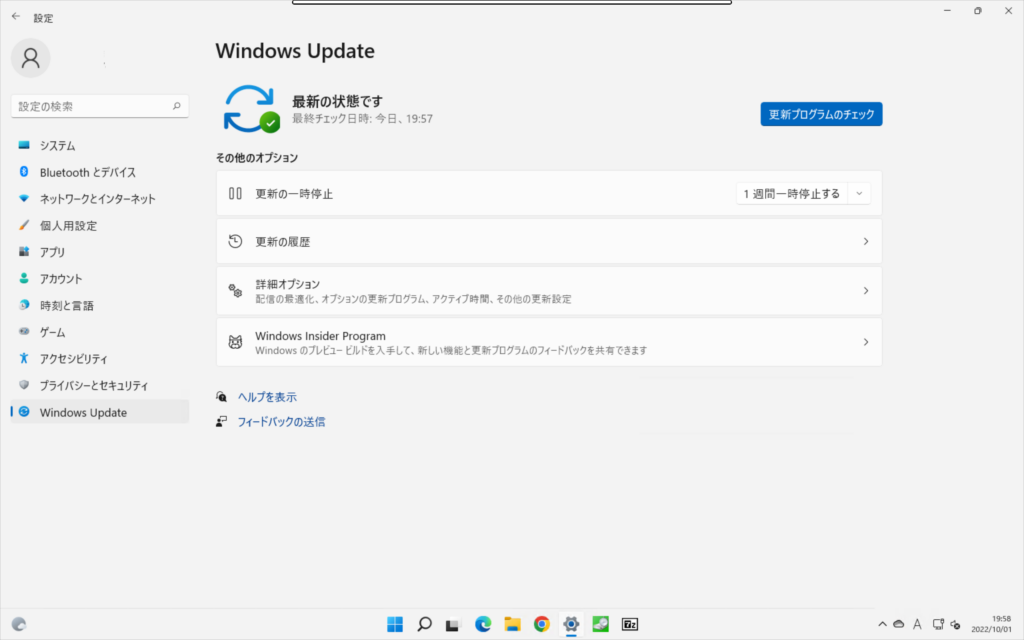This screenshot has width=1024, height=640.
Task: Open the 7-Zip taskbar icon
Action: 630,624
